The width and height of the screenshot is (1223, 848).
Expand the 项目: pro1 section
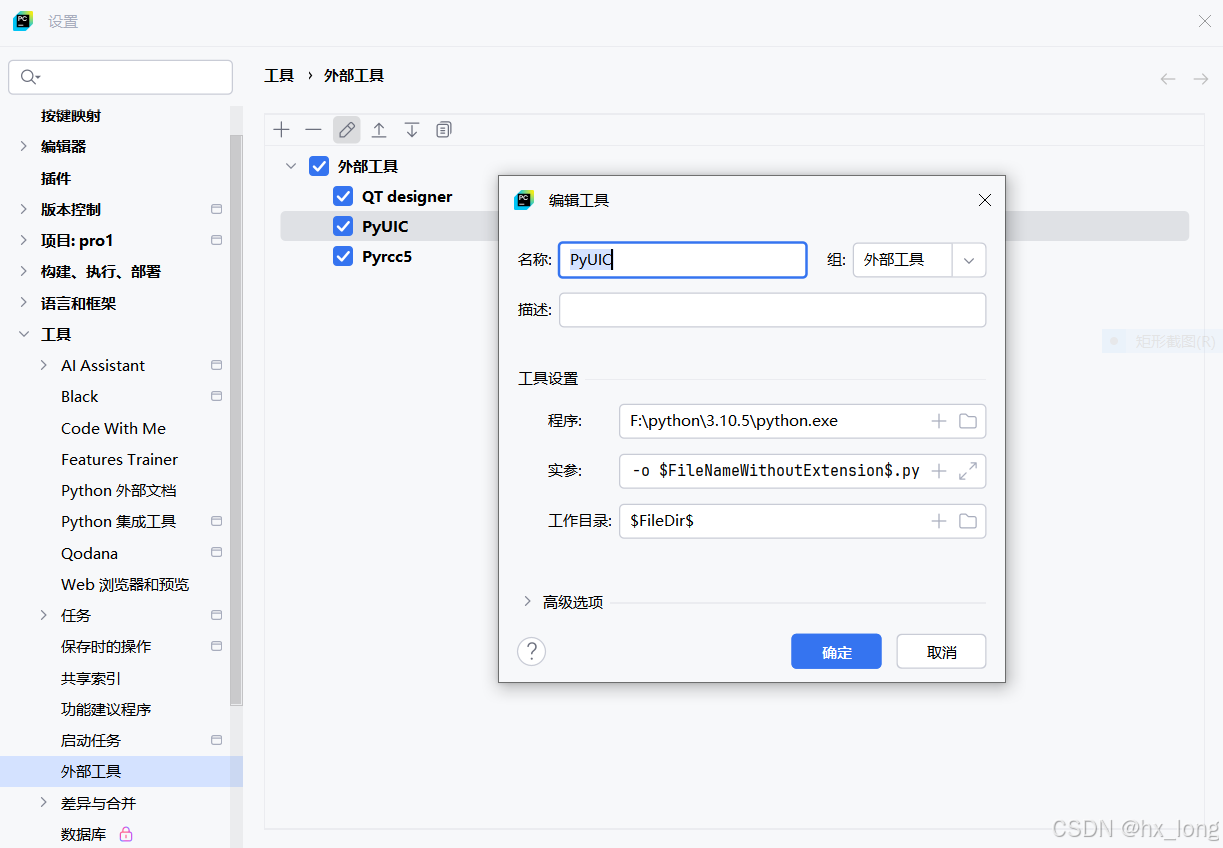click(24, 240)
